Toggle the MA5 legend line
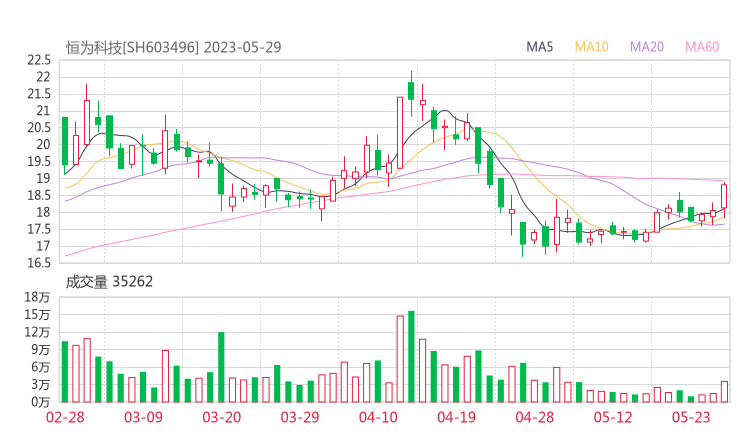Screen dimensions: 740x440 pyautogui.click(x=540, y=47)
